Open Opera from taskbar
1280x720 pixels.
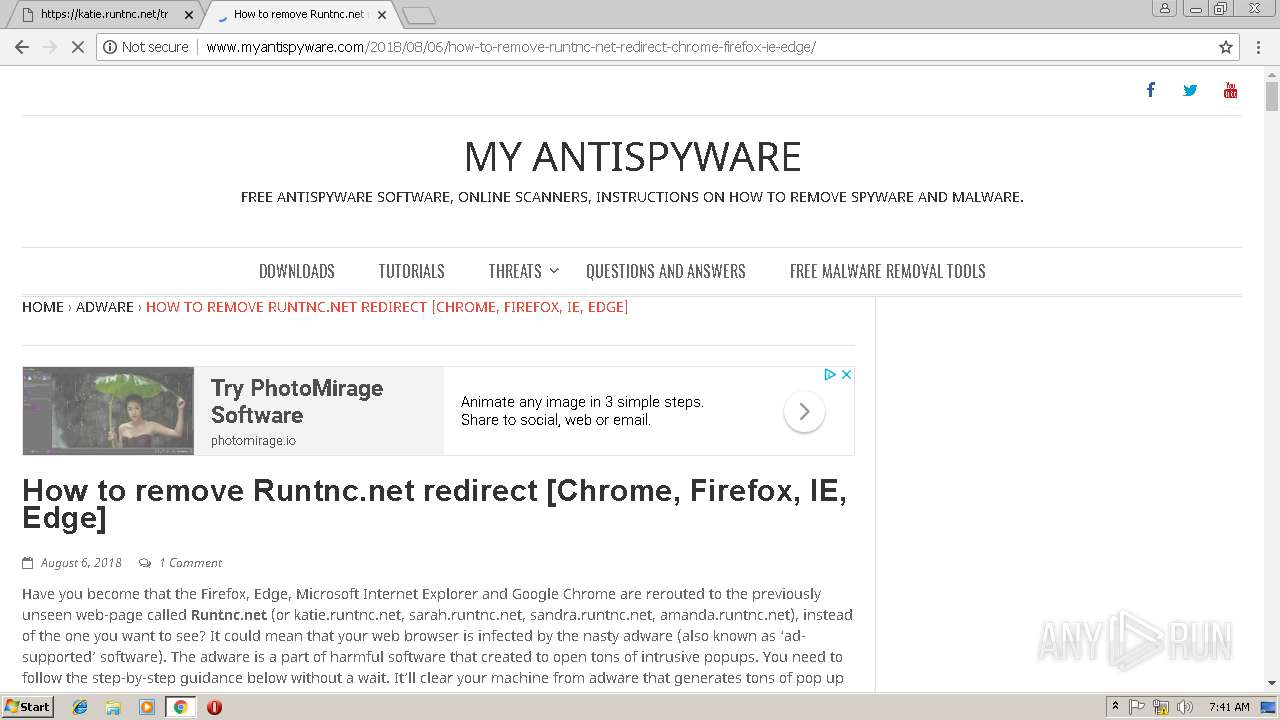(214, 707)
